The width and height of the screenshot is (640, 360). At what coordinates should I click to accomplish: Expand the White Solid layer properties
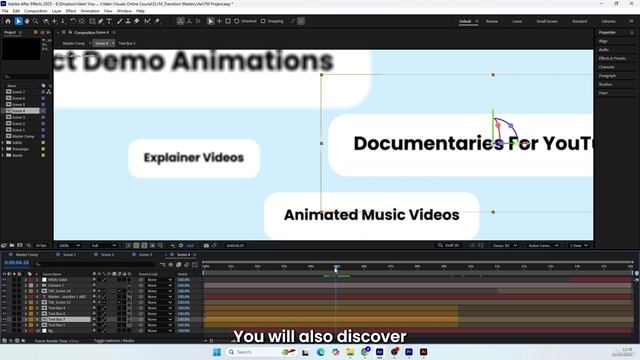click(x=26, y=280)
